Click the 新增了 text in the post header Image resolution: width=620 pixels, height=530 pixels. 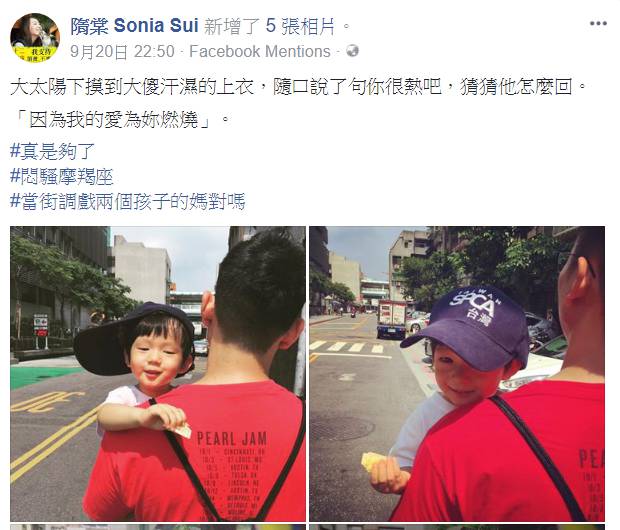[231, 26]
